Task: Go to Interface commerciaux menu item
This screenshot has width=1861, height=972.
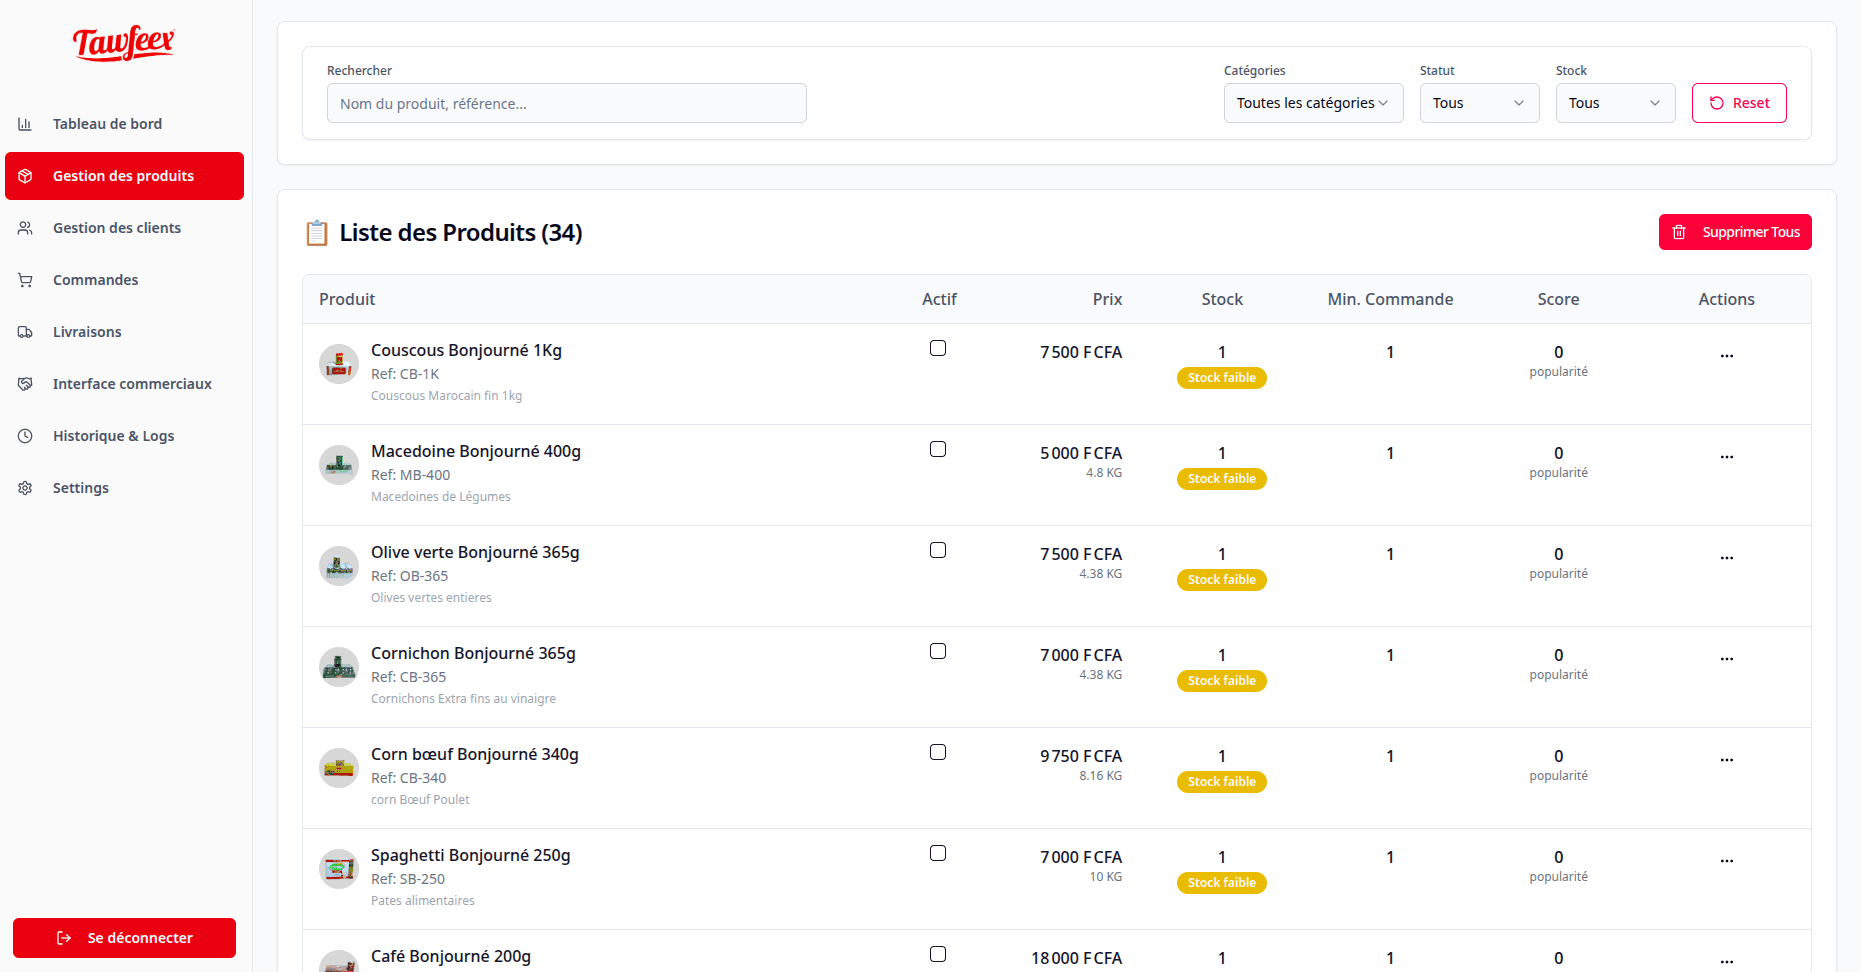Action: pyautogui.click(x=131, y=384)
